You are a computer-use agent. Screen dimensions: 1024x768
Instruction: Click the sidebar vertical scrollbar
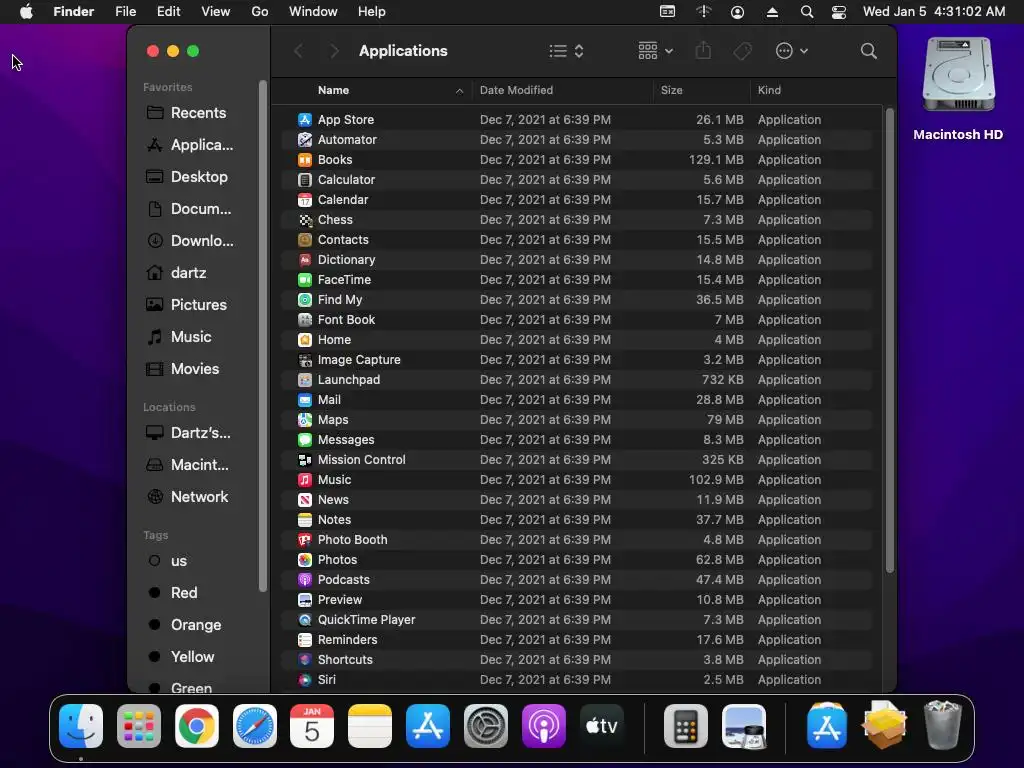pyautogui.click(x=263, y=336)
